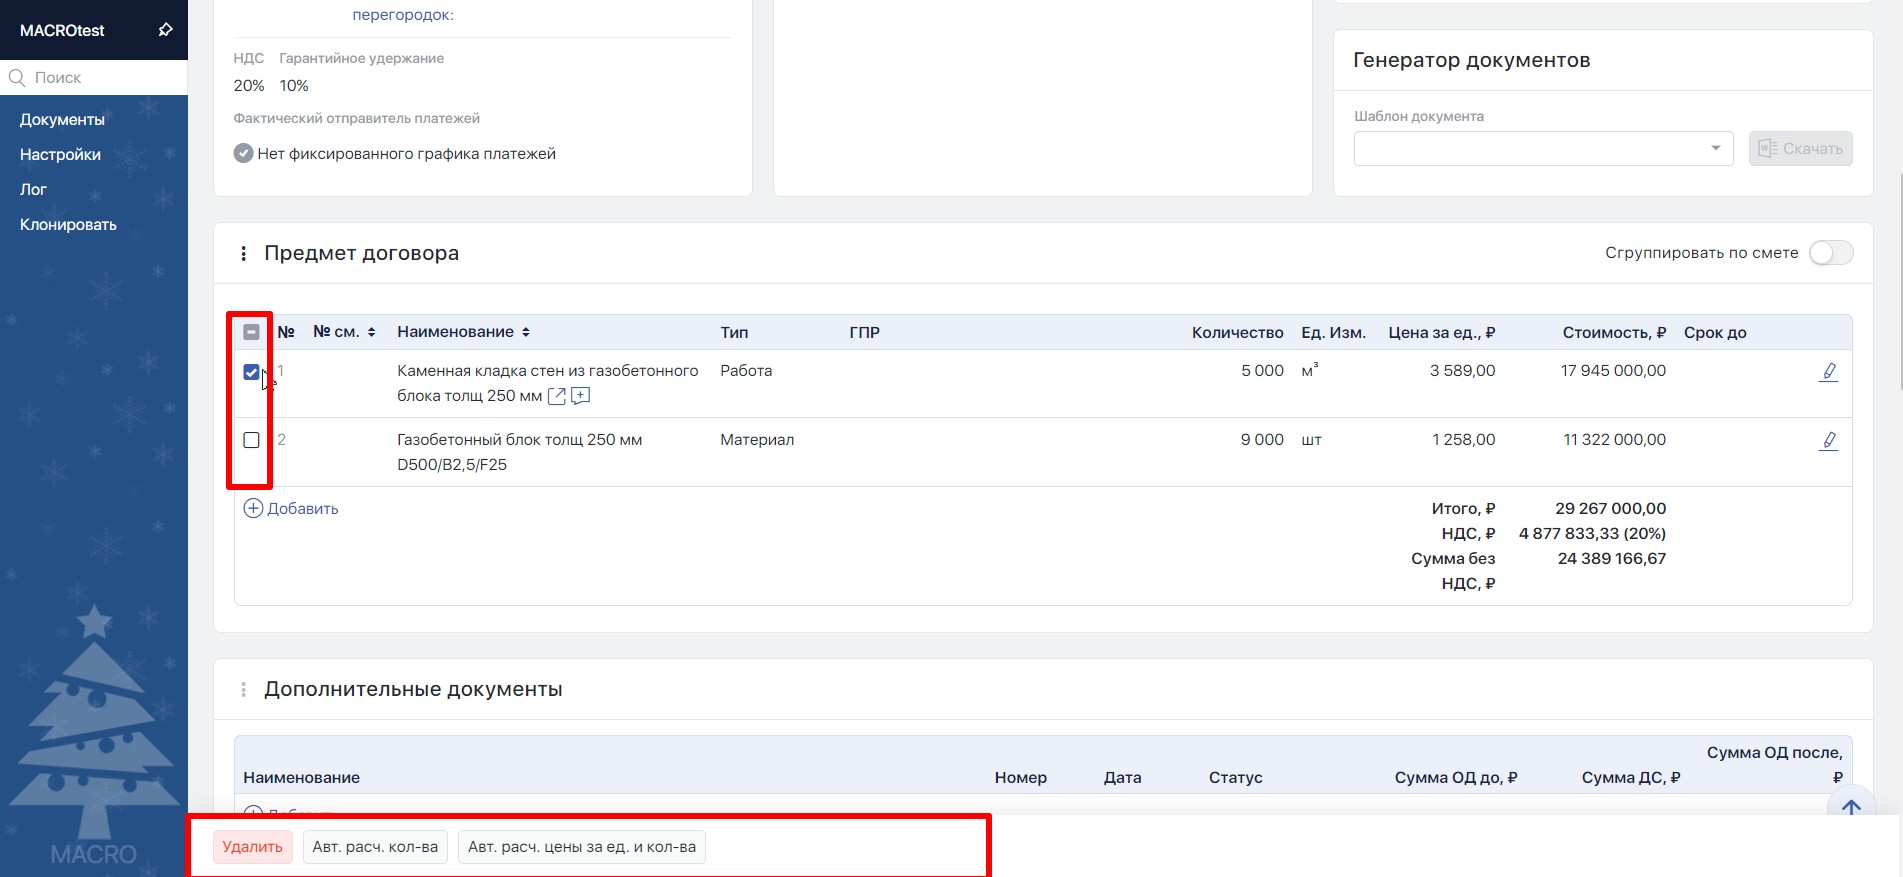Enable the Сгруппировать по смете switch
Screen dimensions: 1903x877
pyautogui.click(x=1830, y=253)
